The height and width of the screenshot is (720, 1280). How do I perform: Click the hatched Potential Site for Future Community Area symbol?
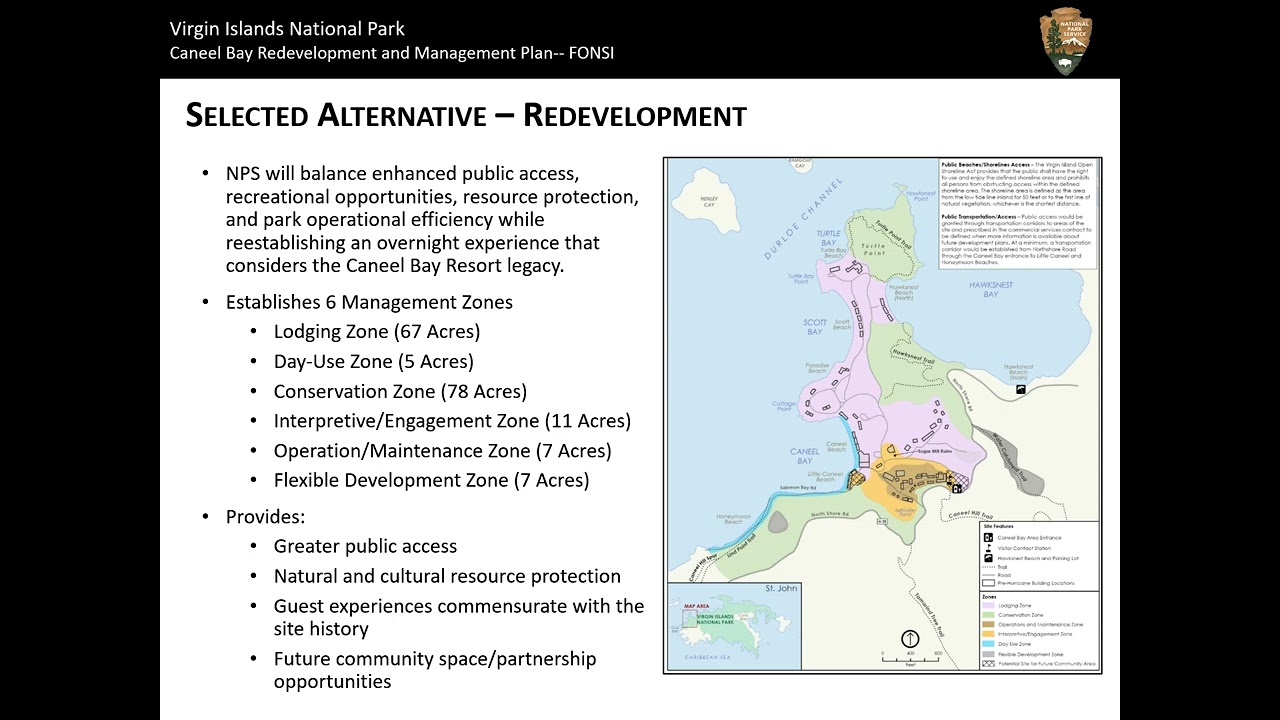pos(988,663)
